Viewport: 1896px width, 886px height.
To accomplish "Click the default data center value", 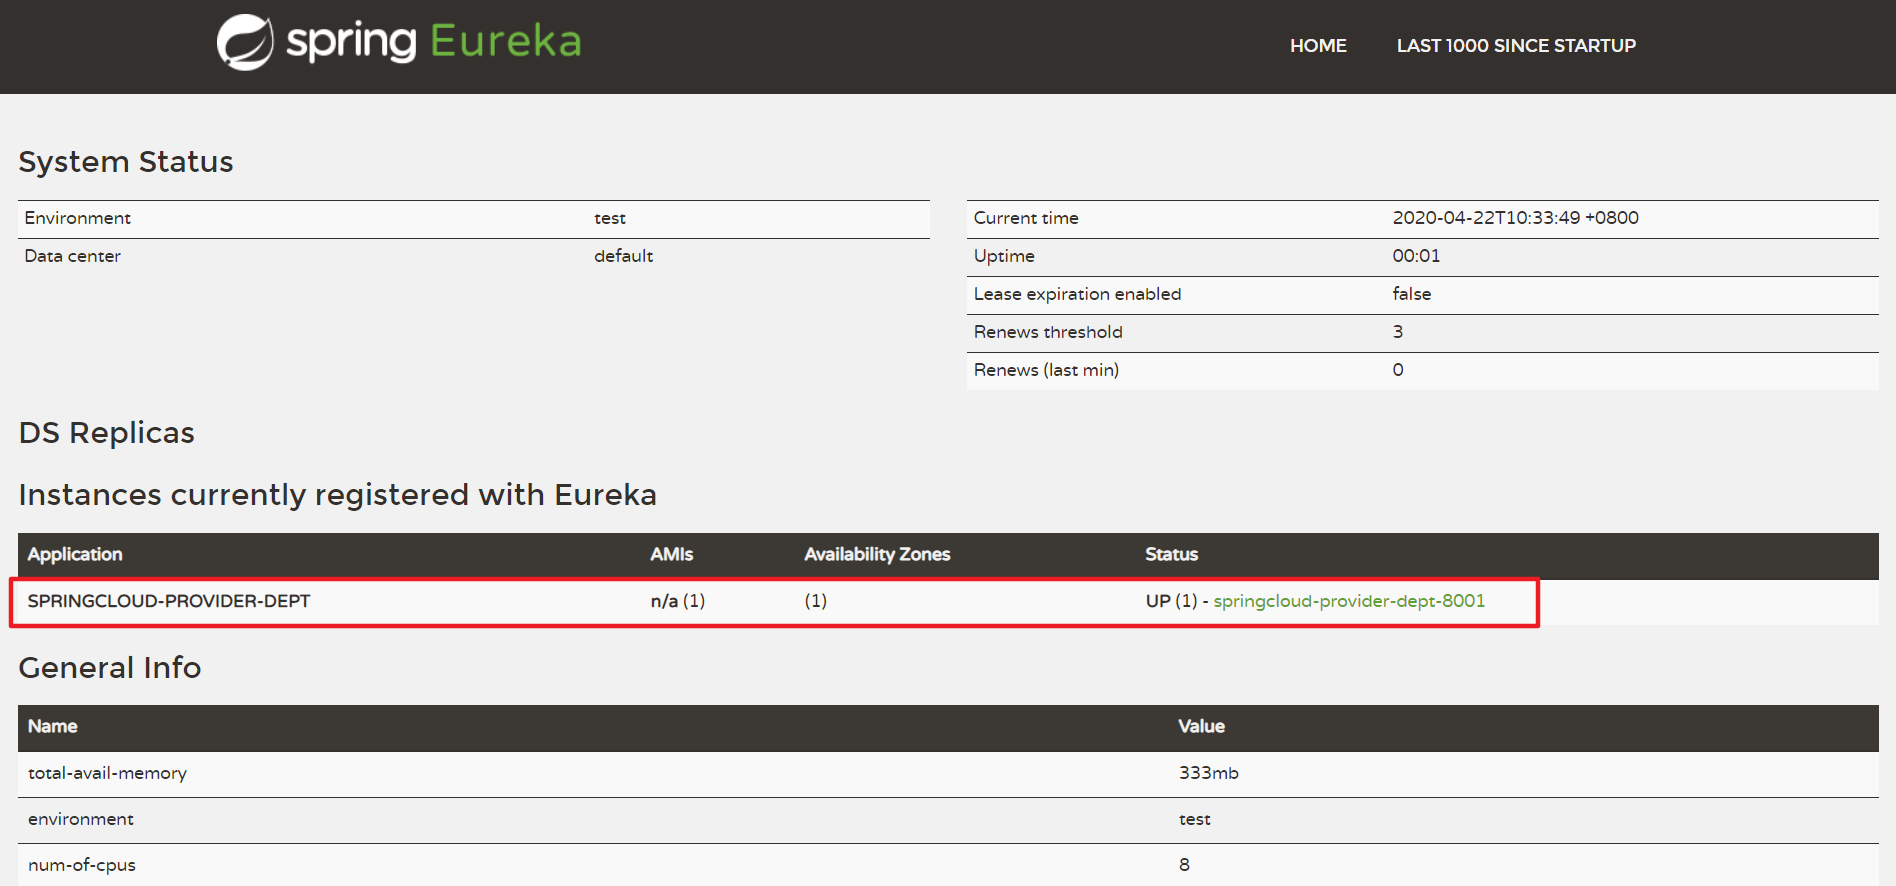I will (623, 256).
